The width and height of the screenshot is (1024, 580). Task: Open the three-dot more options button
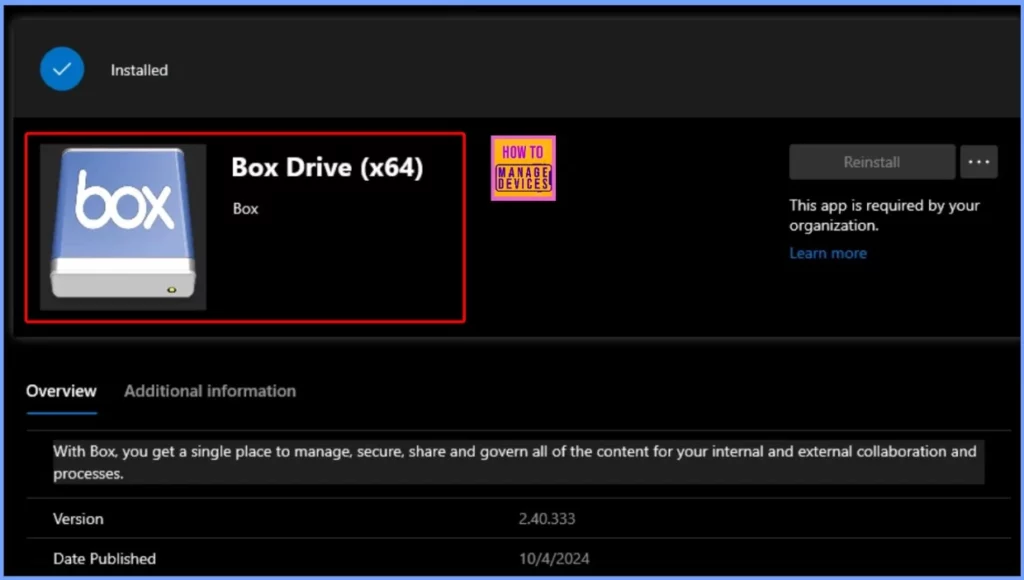point(978,162)
